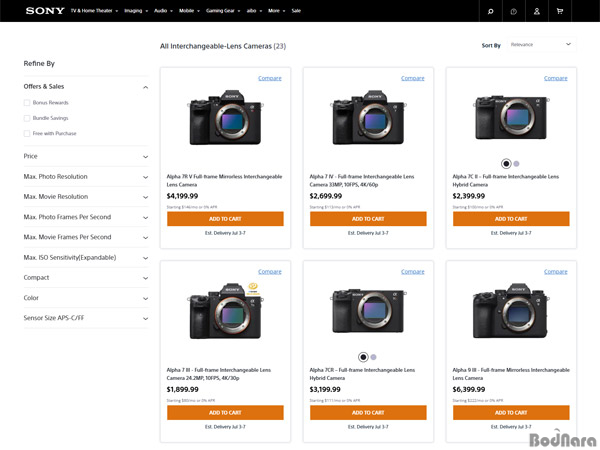The width and height of the screenshot is (600, 450).
Task: Check Bonus Rewards filter
Action: coord(27,103)
